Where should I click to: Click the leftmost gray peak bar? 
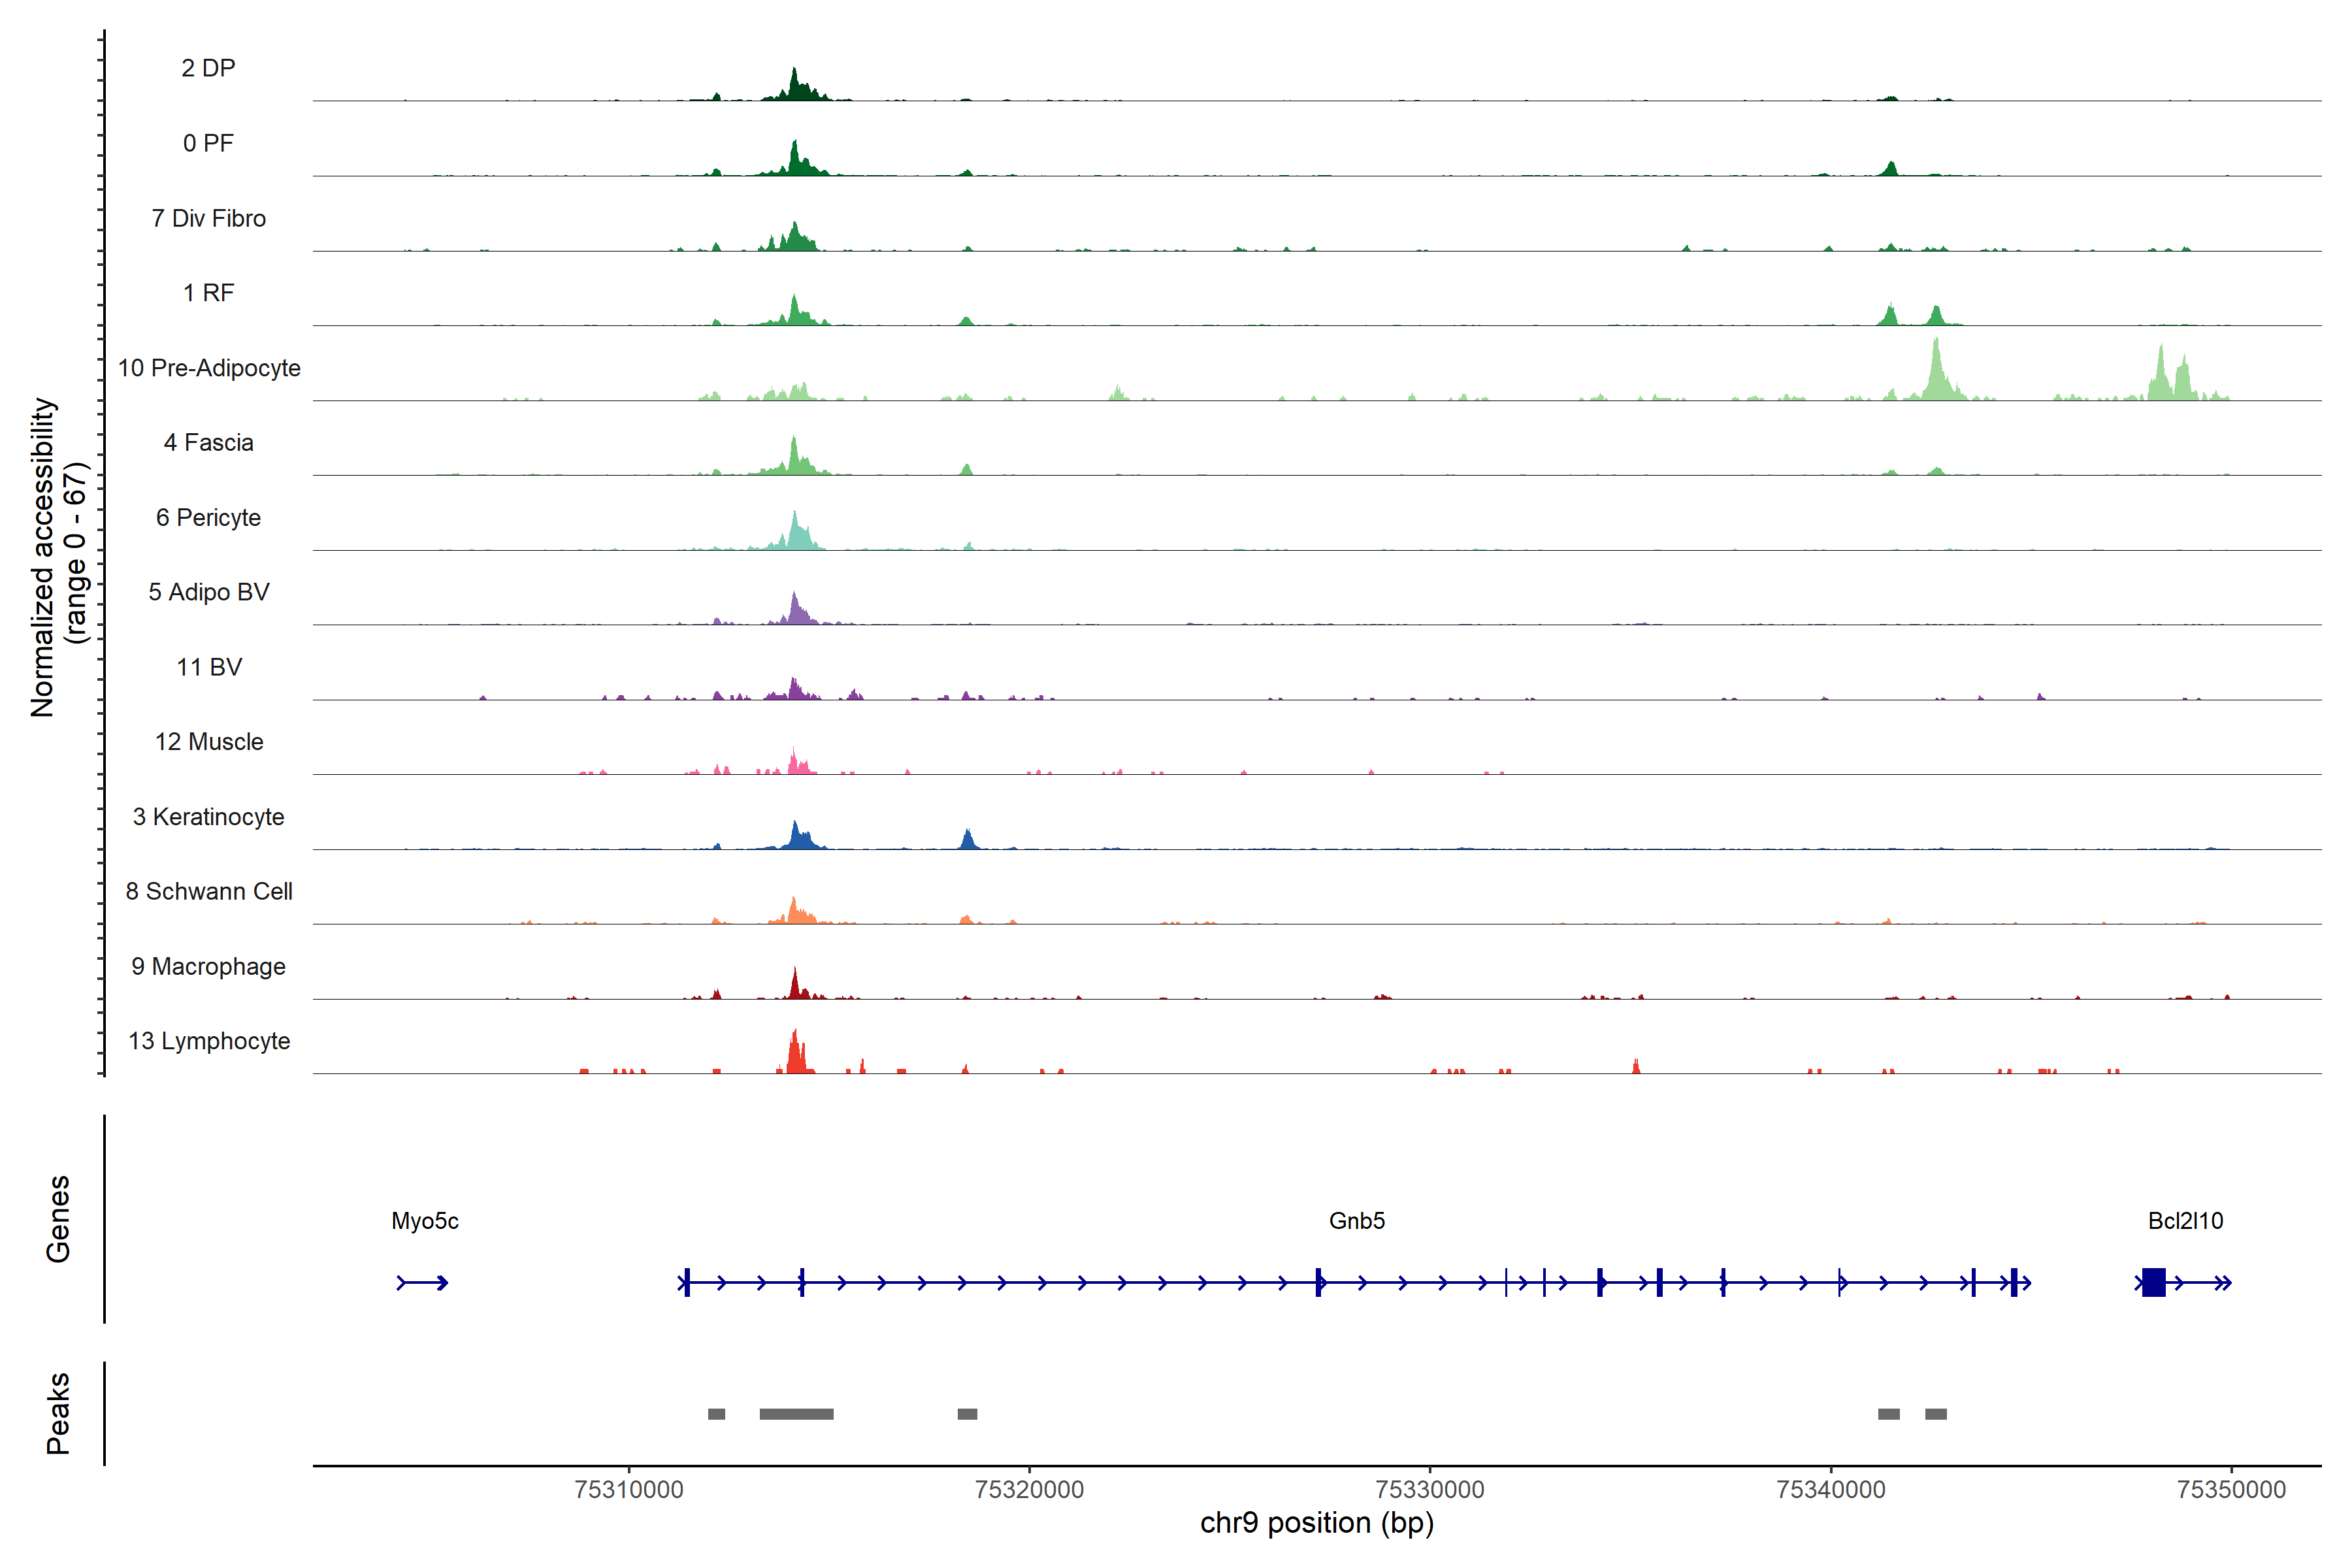(716, 1414)
